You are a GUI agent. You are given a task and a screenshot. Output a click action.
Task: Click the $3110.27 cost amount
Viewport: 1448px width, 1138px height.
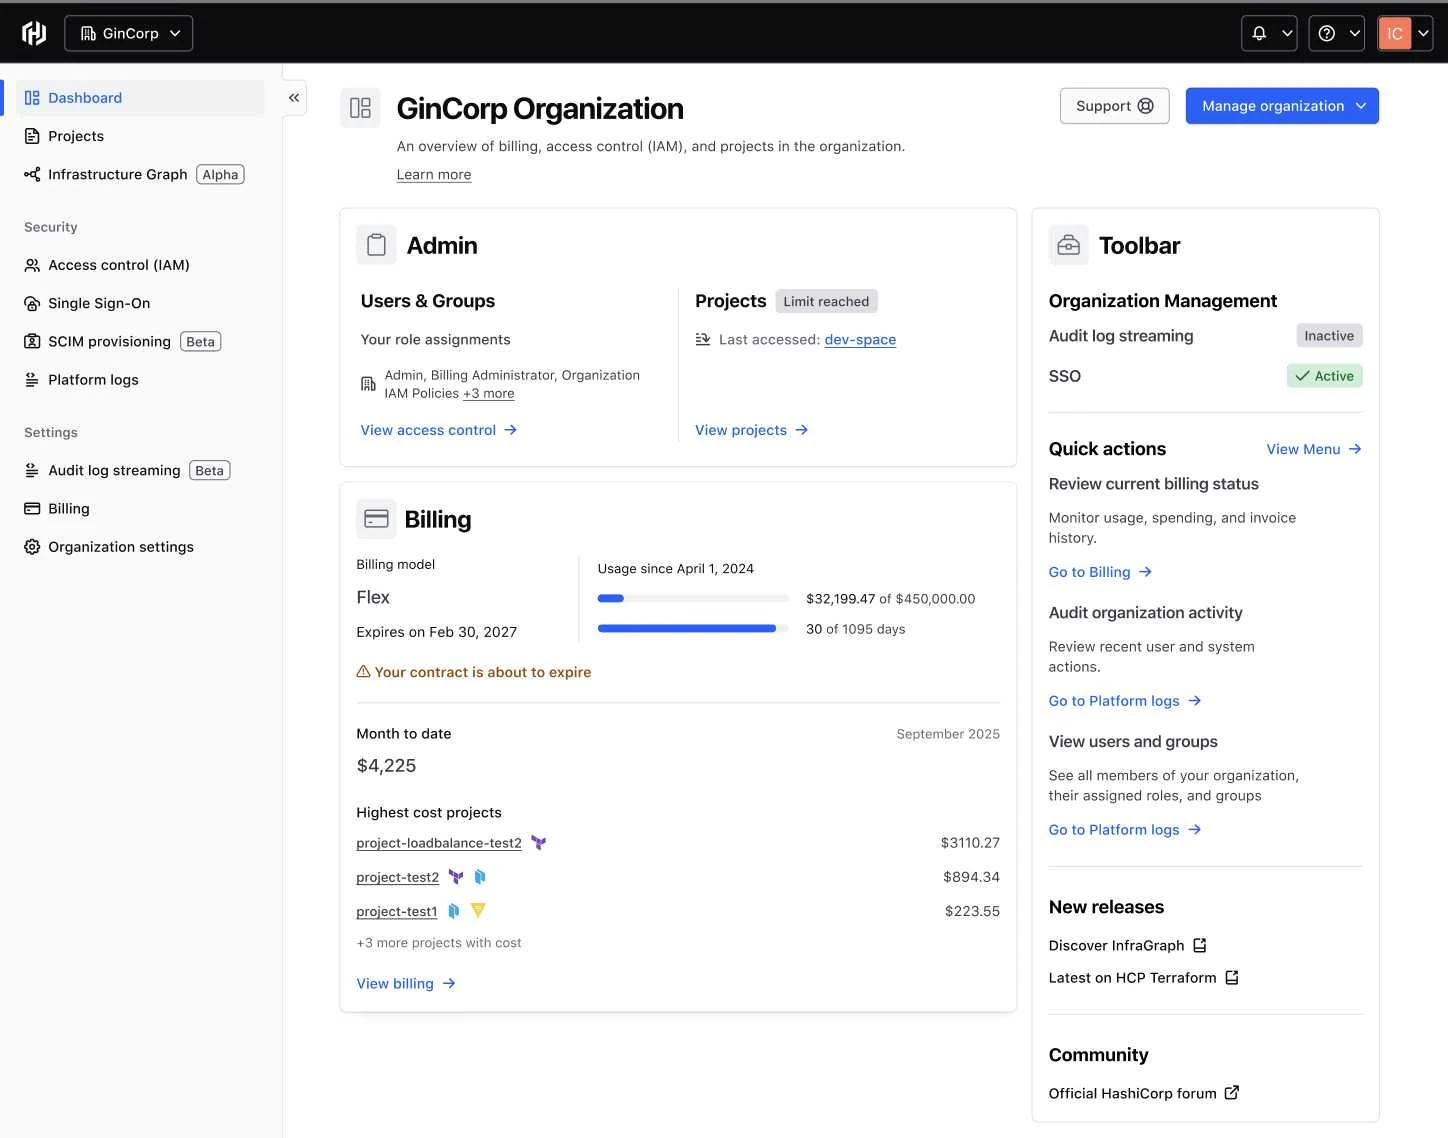click(x=970, y=843)
